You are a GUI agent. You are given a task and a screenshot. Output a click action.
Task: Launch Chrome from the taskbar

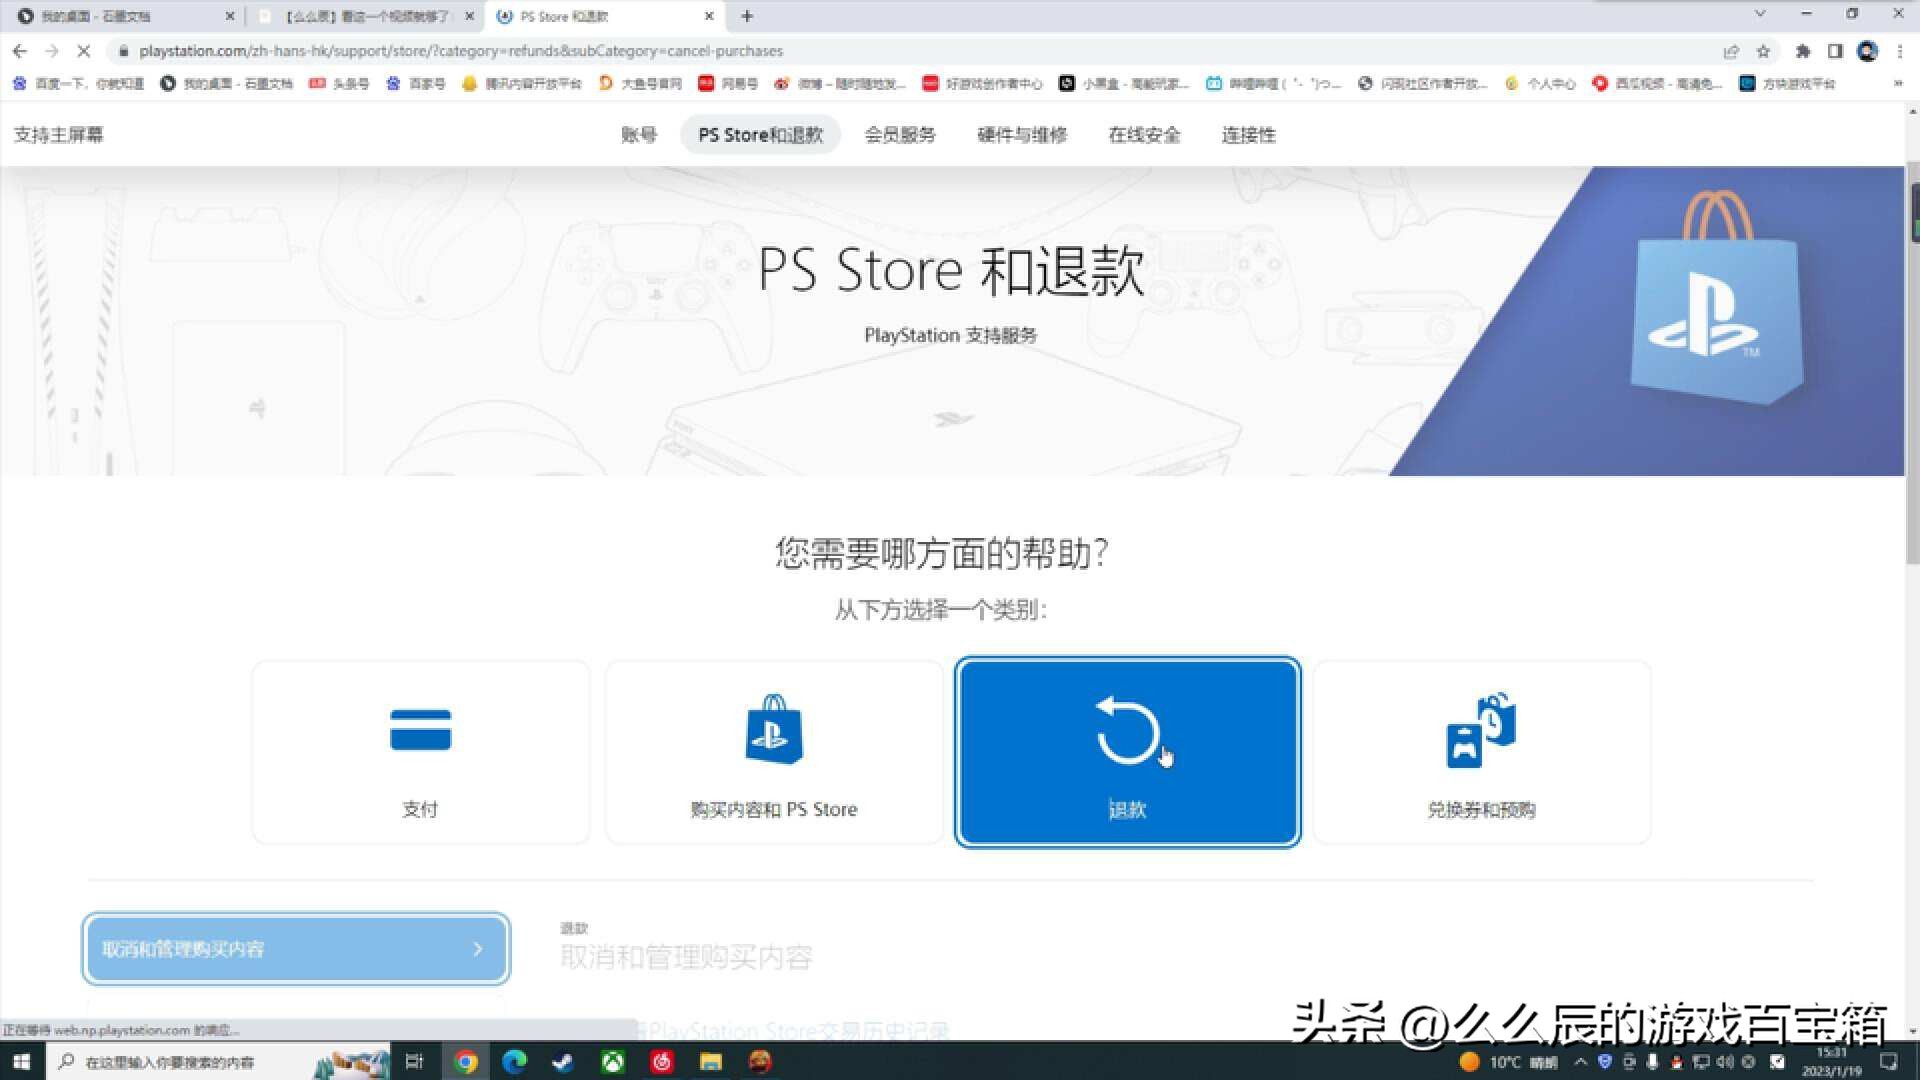[465, 1061]
